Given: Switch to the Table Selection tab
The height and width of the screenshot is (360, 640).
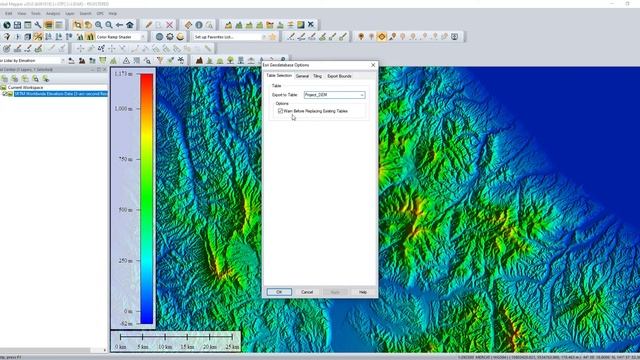Looking at the screenshot, I should (279, 76).
